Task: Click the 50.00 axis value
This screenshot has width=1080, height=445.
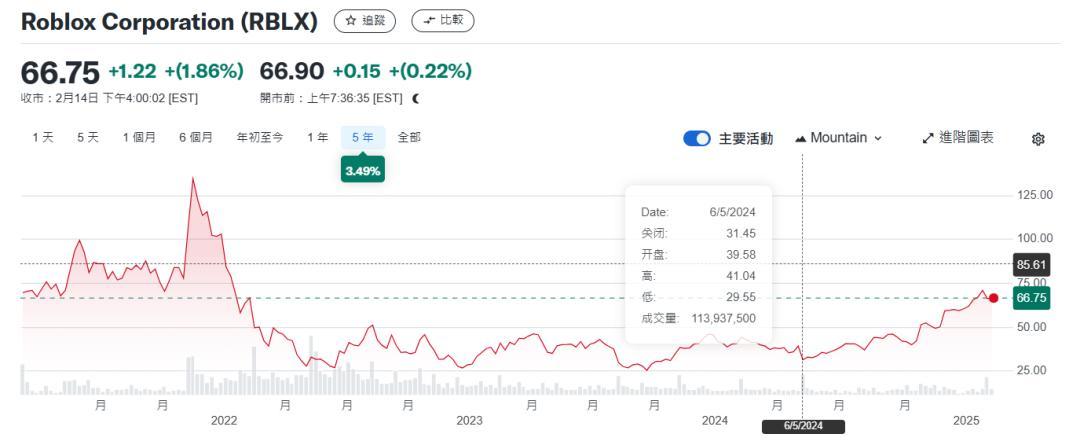Action: 1032,327
